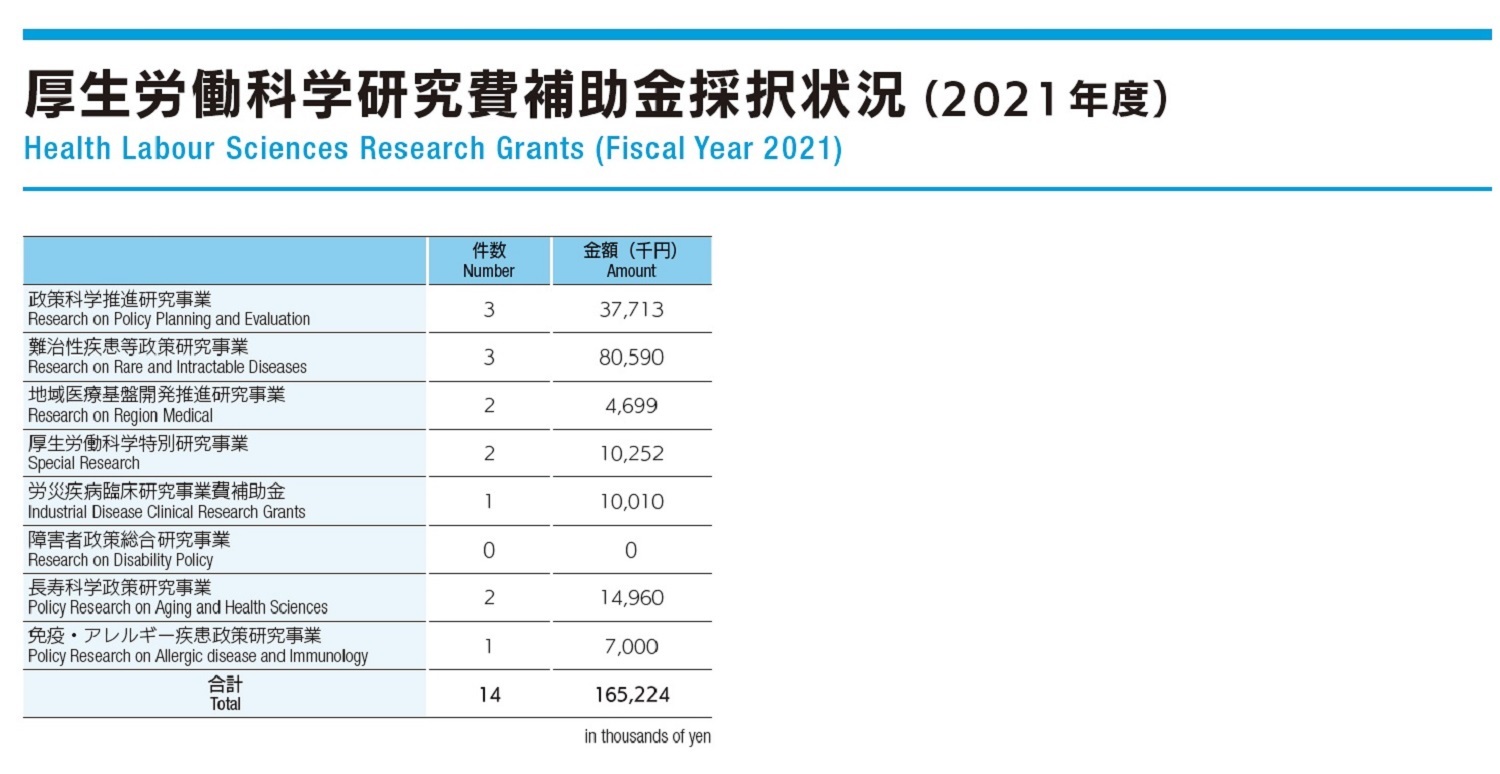1500x774 pixels.
Task: Select the row label Research on Policy Planning and Evaluation
Action: coord(169,320)
